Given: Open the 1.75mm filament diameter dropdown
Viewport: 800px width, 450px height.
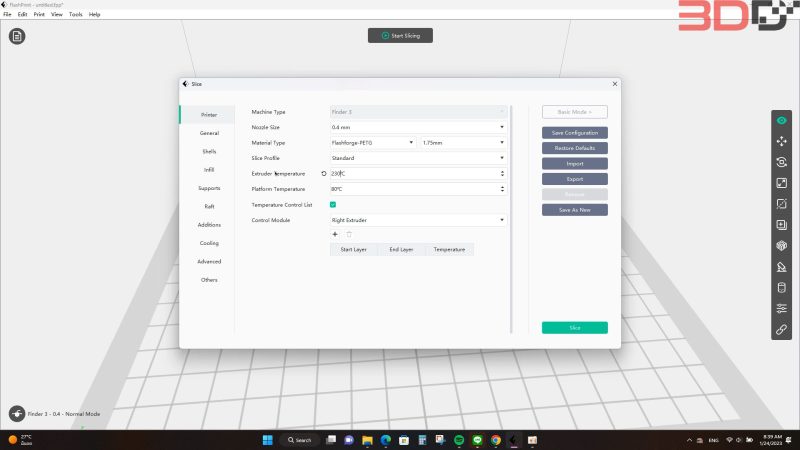Looking at the screenshot, I should 463,143.
